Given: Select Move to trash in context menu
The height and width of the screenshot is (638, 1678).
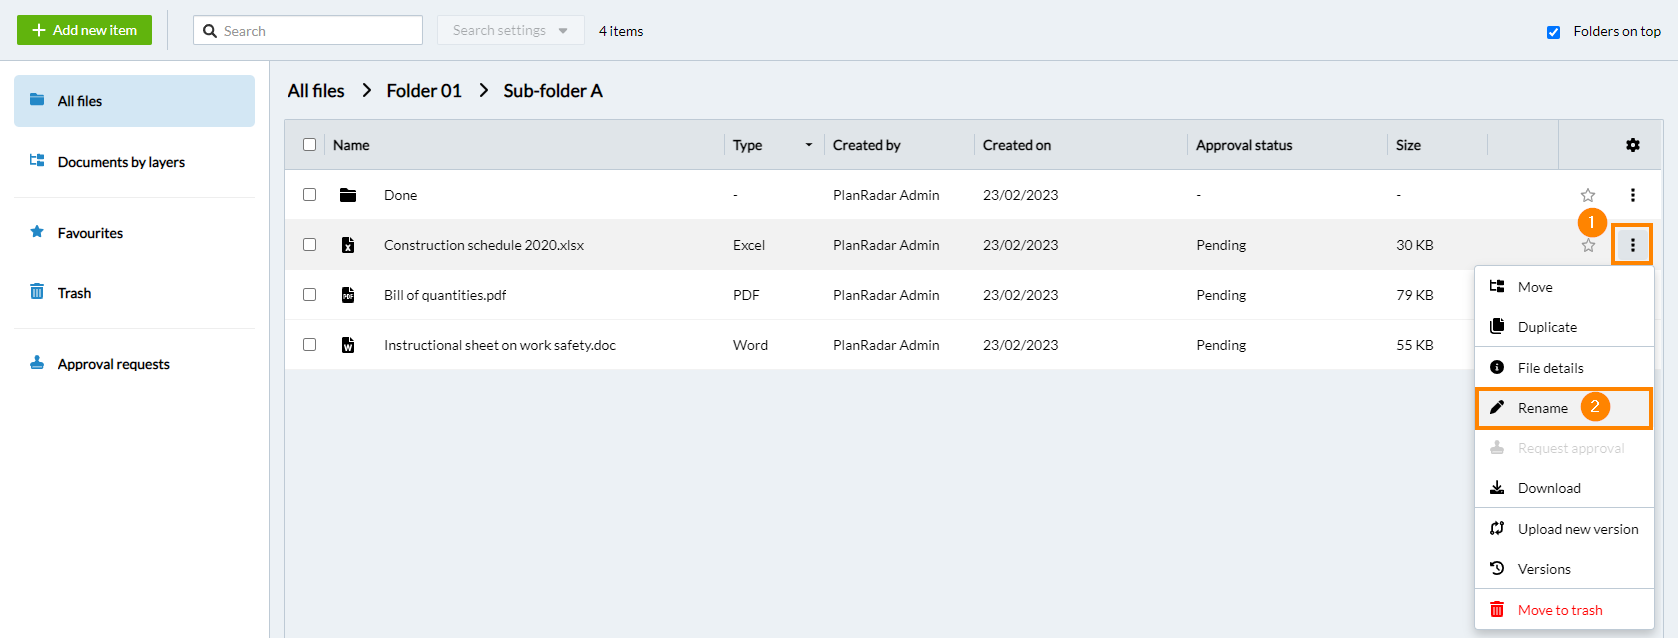Looking at the screenshot, I should pyautogui.click(x=1559, y=610).
